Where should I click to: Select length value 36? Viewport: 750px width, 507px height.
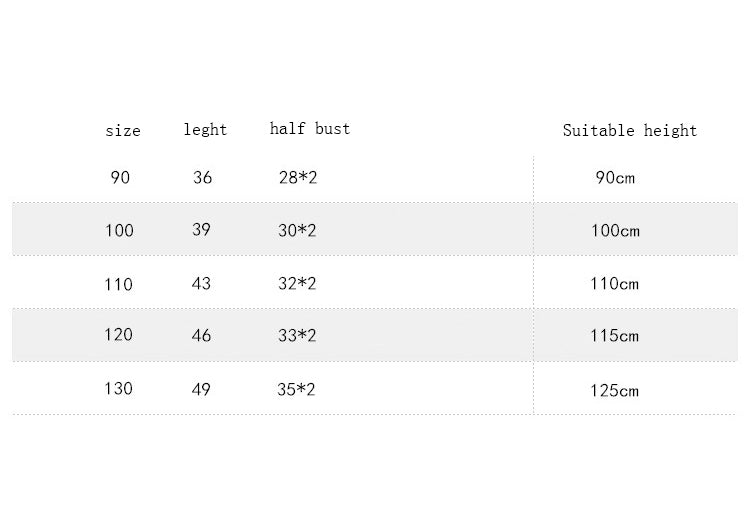click(x=202, y=178)
